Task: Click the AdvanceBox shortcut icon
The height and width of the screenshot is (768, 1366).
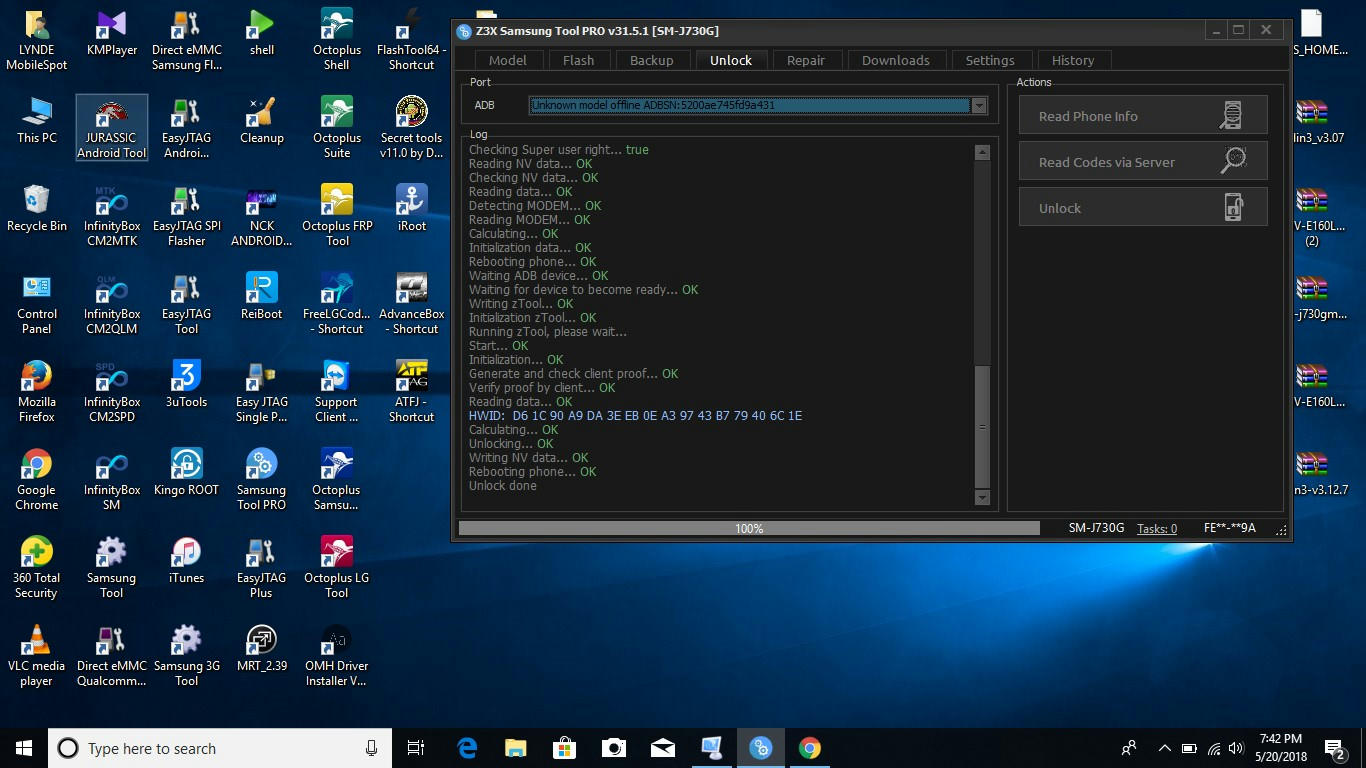Action: (x=412, y=304)
